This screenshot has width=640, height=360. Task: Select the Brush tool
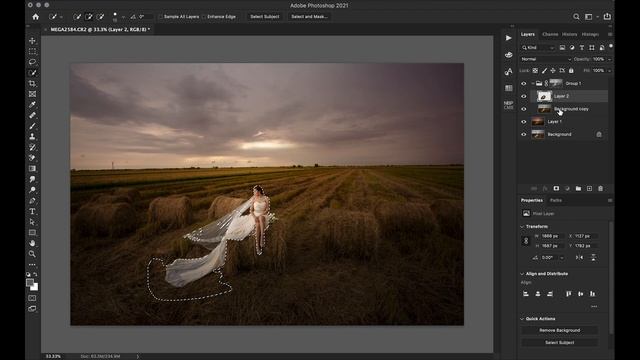(x=32, y=126)
